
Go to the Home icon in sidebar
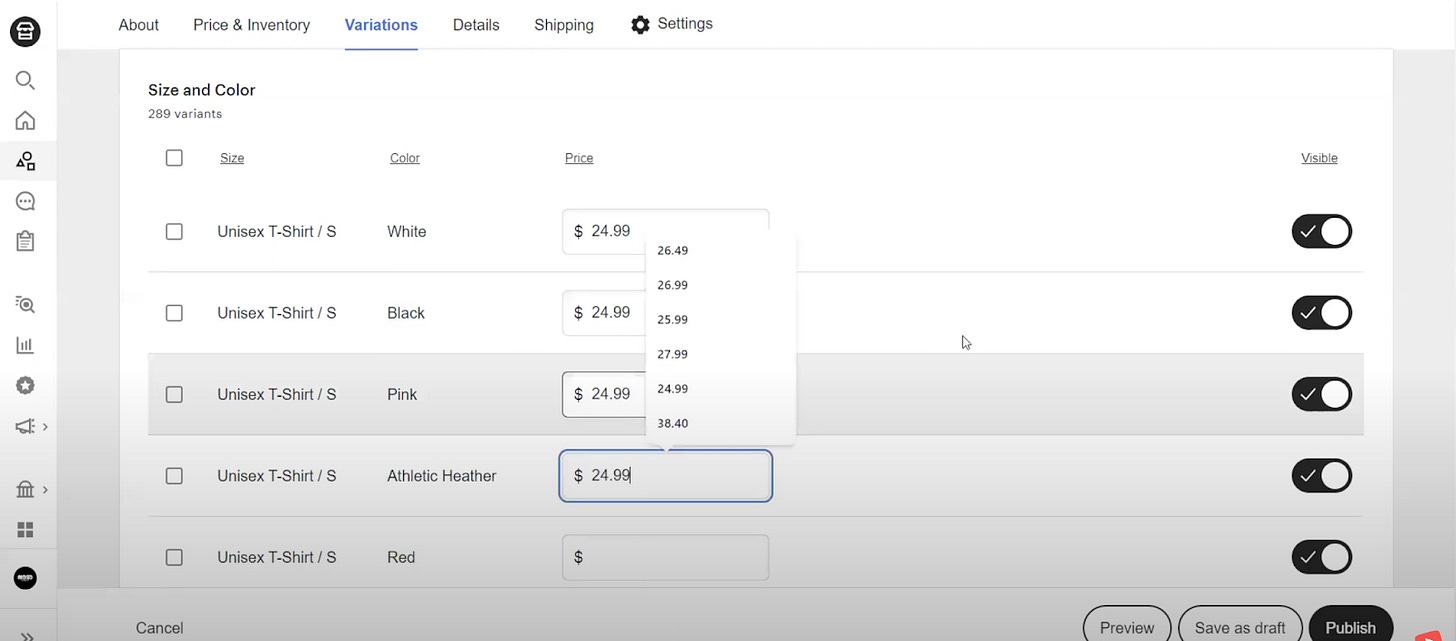pos(25,121)
